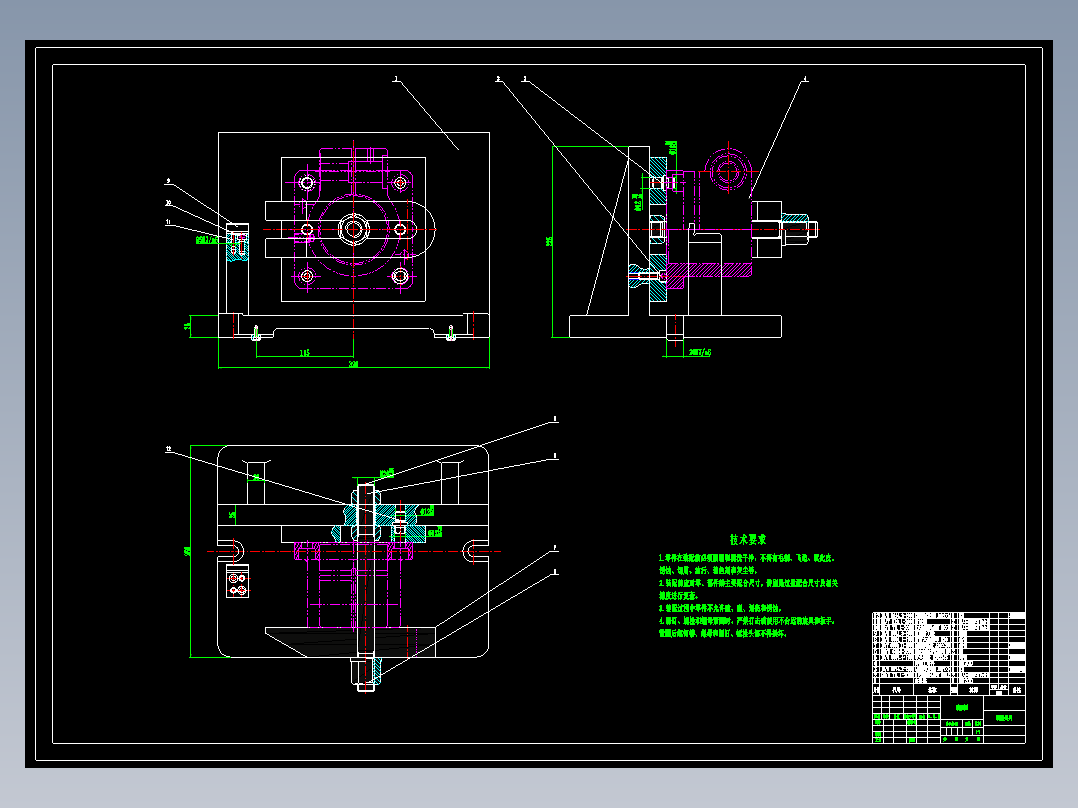Select the dimension value 115 in the front view

click(305, 353)
